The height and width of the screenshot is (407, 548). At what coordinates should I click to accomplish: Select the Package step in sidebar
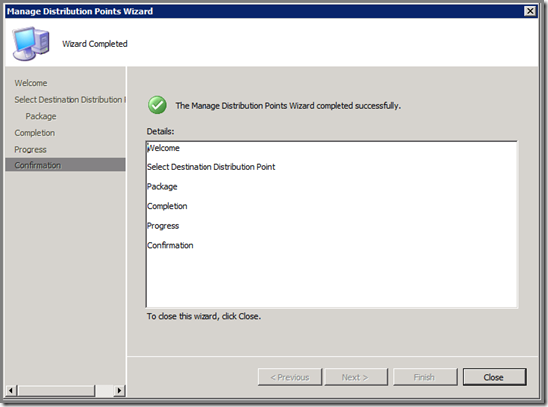pos(41,116)
